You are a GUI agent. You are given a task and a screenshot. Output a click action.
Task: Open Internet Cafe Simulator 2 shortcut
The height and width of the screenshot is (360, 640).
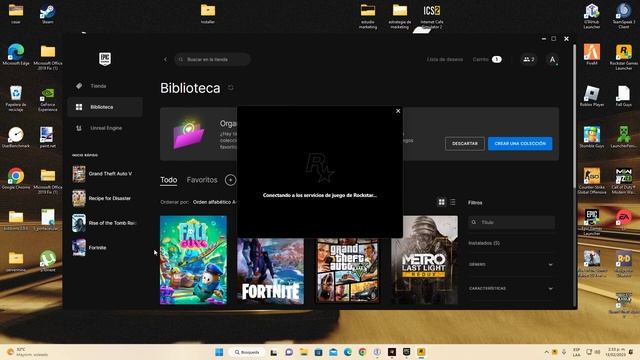click(x=432, y=16)
